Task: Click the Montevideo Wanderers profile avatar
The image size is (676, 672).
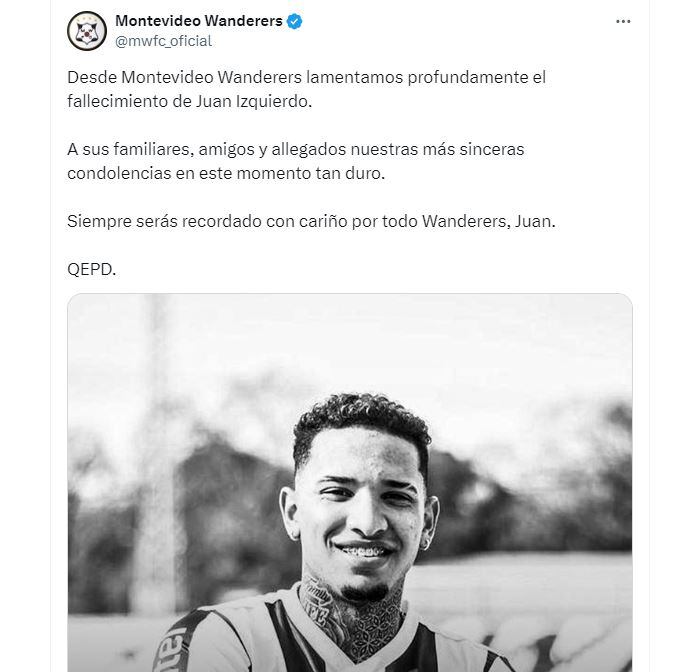Action: (87, 31)
